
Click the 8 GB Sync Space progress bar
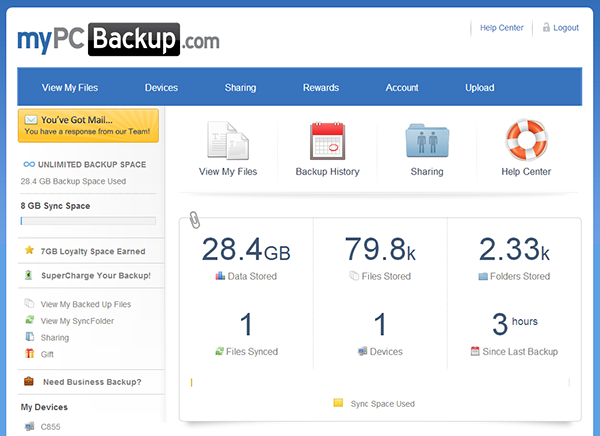(x=88, y=221)
